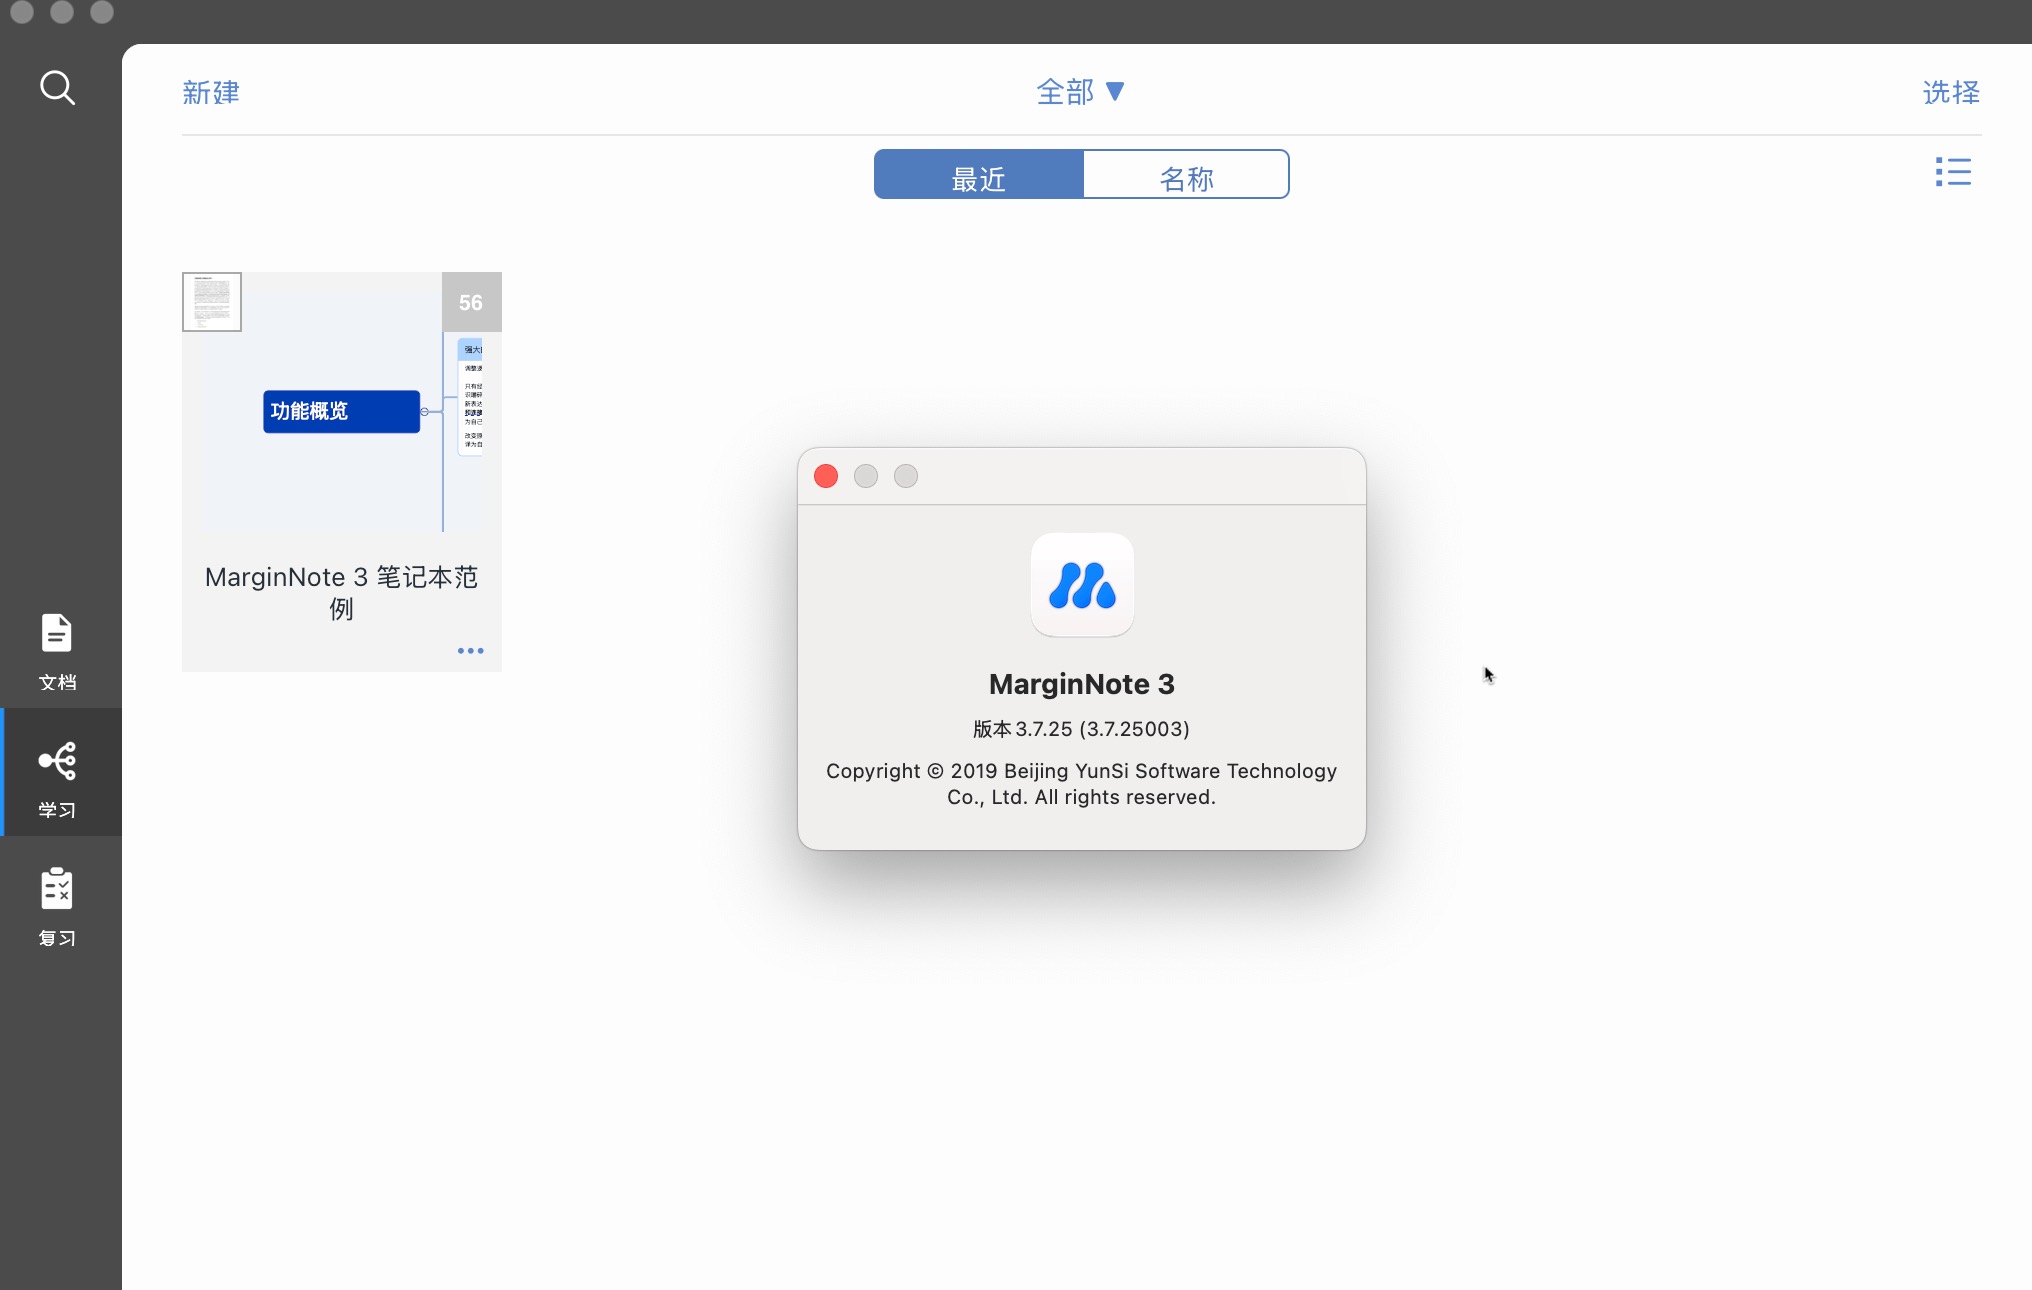
Task: Click the MarginNote 3 app logo
Action: coord(1082,585)
